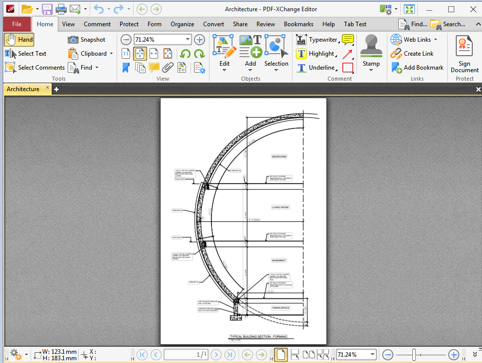This screenshot has height=363, width=482.
Task: Click Add Bookmark in Links group
Action: [x=417, y=68]
